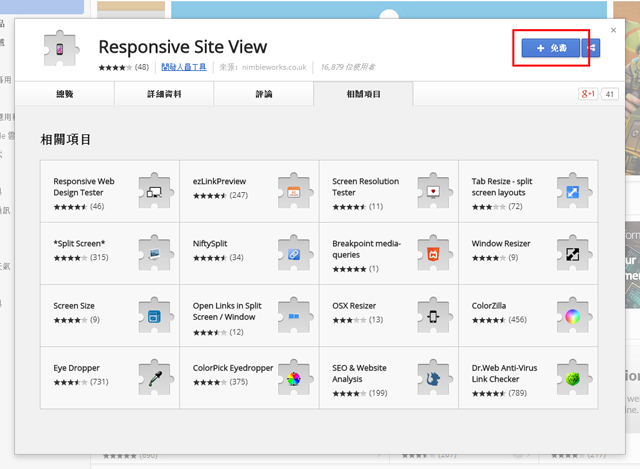Open the *Split Screen* title
Viewport: 640px width, 469px height.
click(x=79, y=244)
